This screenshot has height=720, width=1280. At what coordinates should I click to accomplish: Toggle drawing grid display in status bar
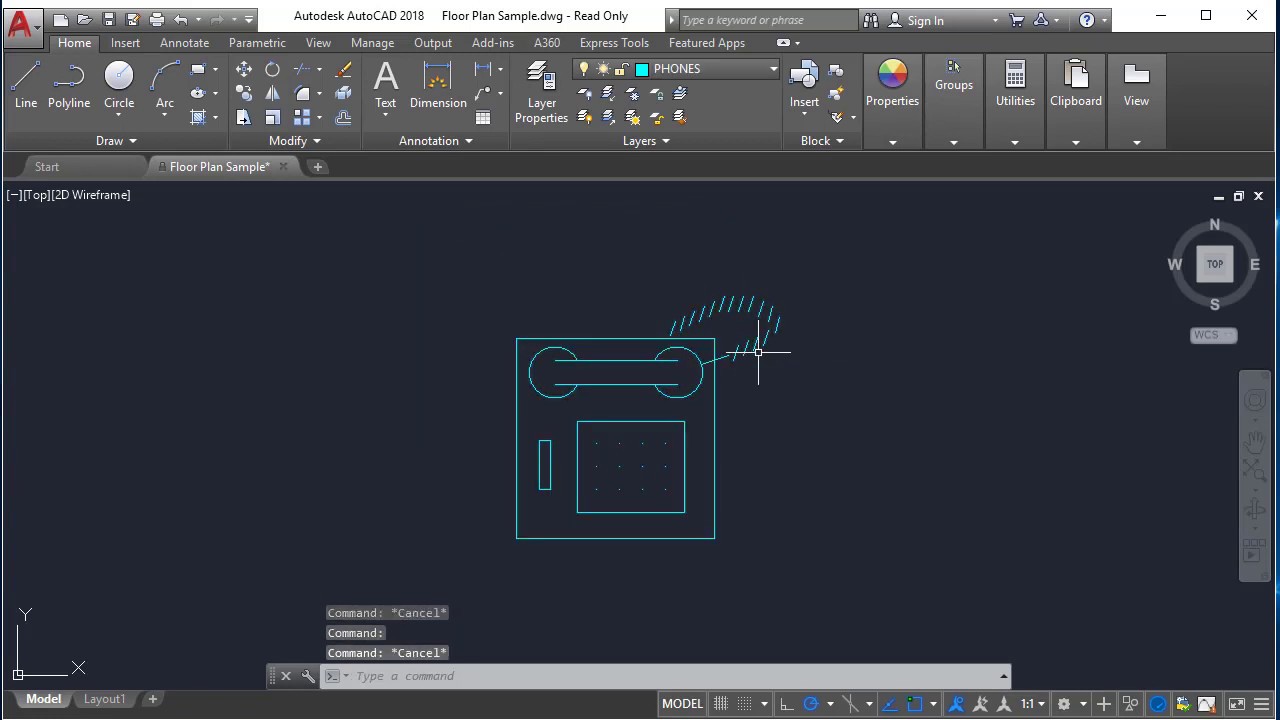[721, 704]
